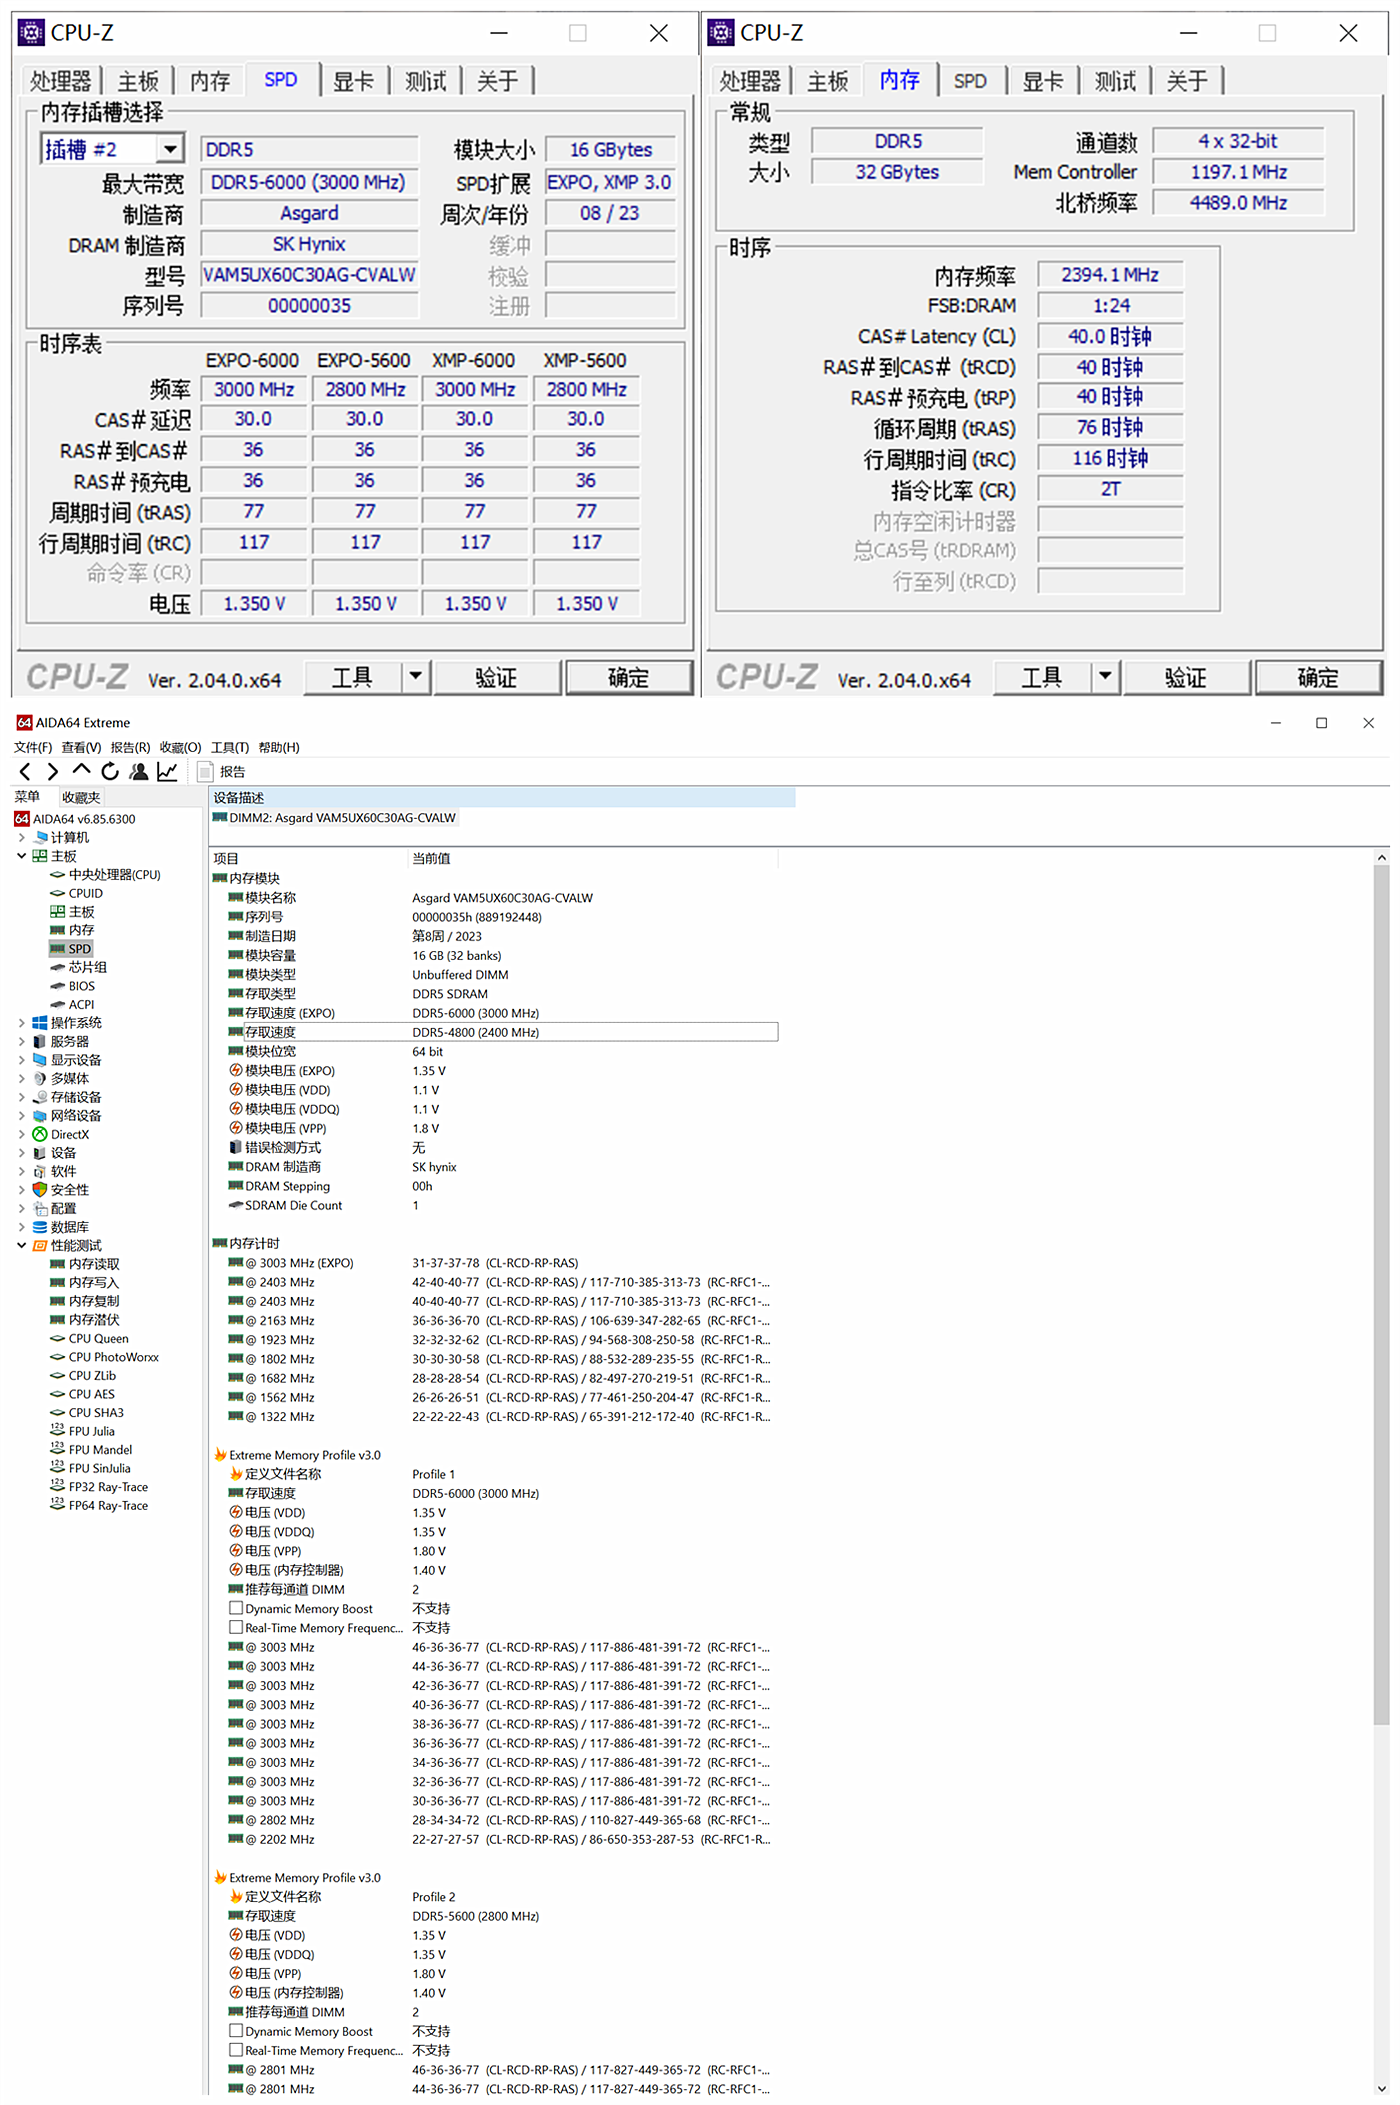Open 工具 dropdown arrow in right CPU-Z
The width and height of the screenshot is (1400, 2105).
tap(1105, 677)
